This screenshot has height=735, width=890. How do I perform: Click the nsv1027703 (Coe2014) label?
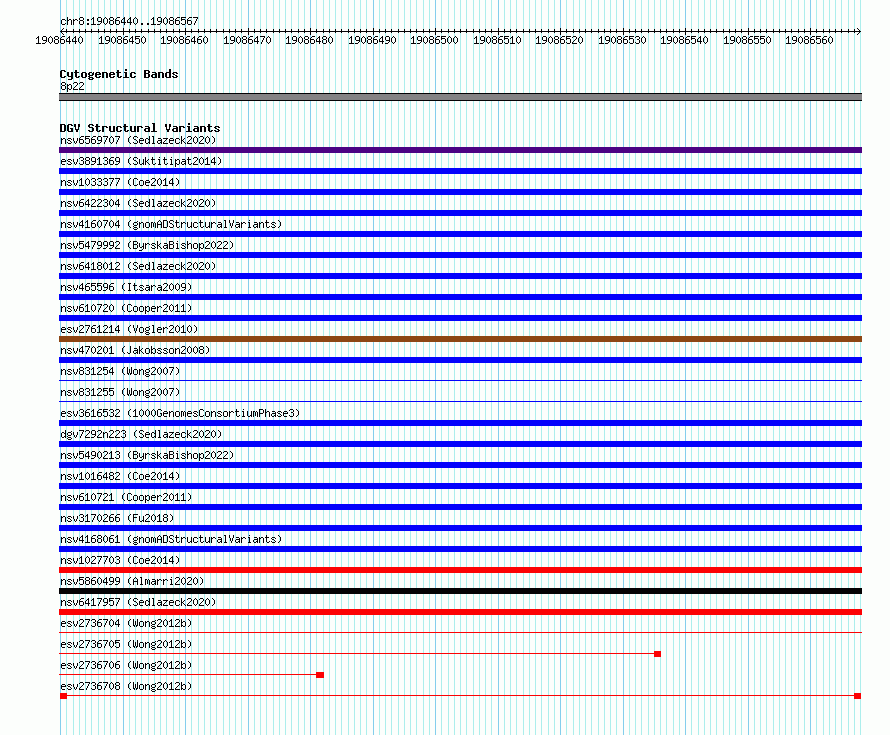pyautogui.click(x=120, y=560)
